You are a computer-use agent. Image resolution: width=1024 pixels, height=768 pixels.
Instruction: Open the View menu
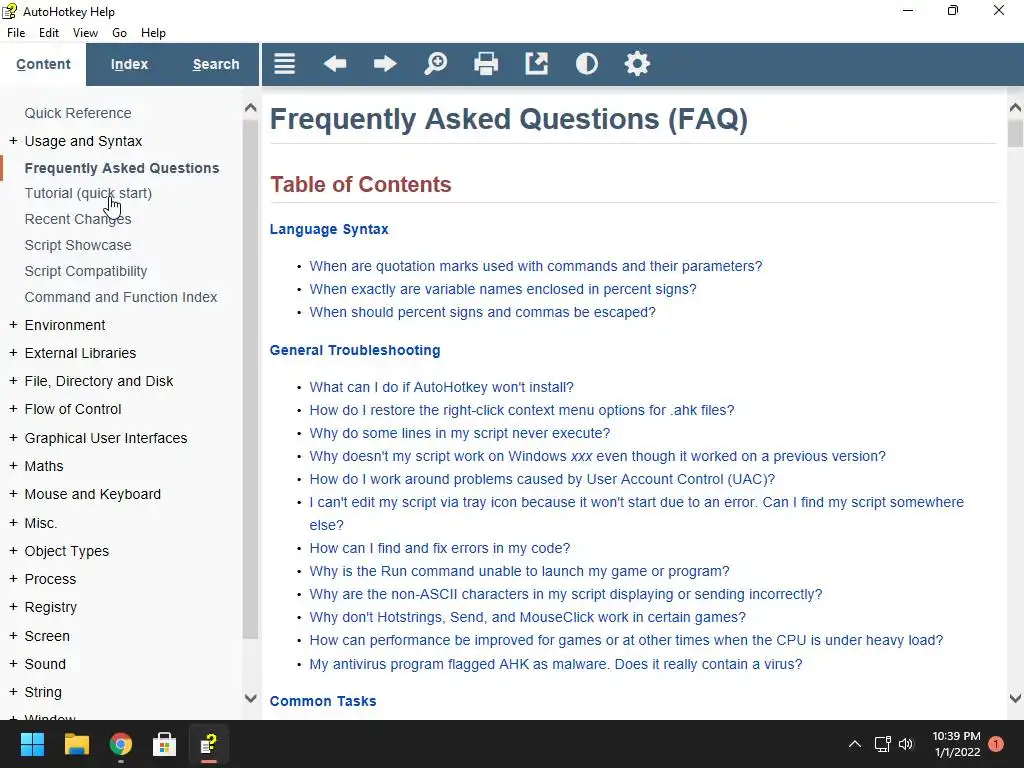point(85,33)
